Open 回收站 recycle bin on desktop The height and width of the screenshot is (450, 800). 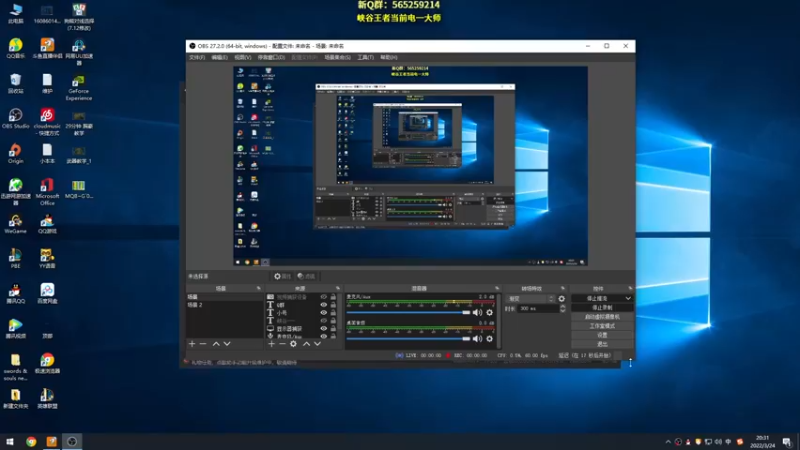15,84
